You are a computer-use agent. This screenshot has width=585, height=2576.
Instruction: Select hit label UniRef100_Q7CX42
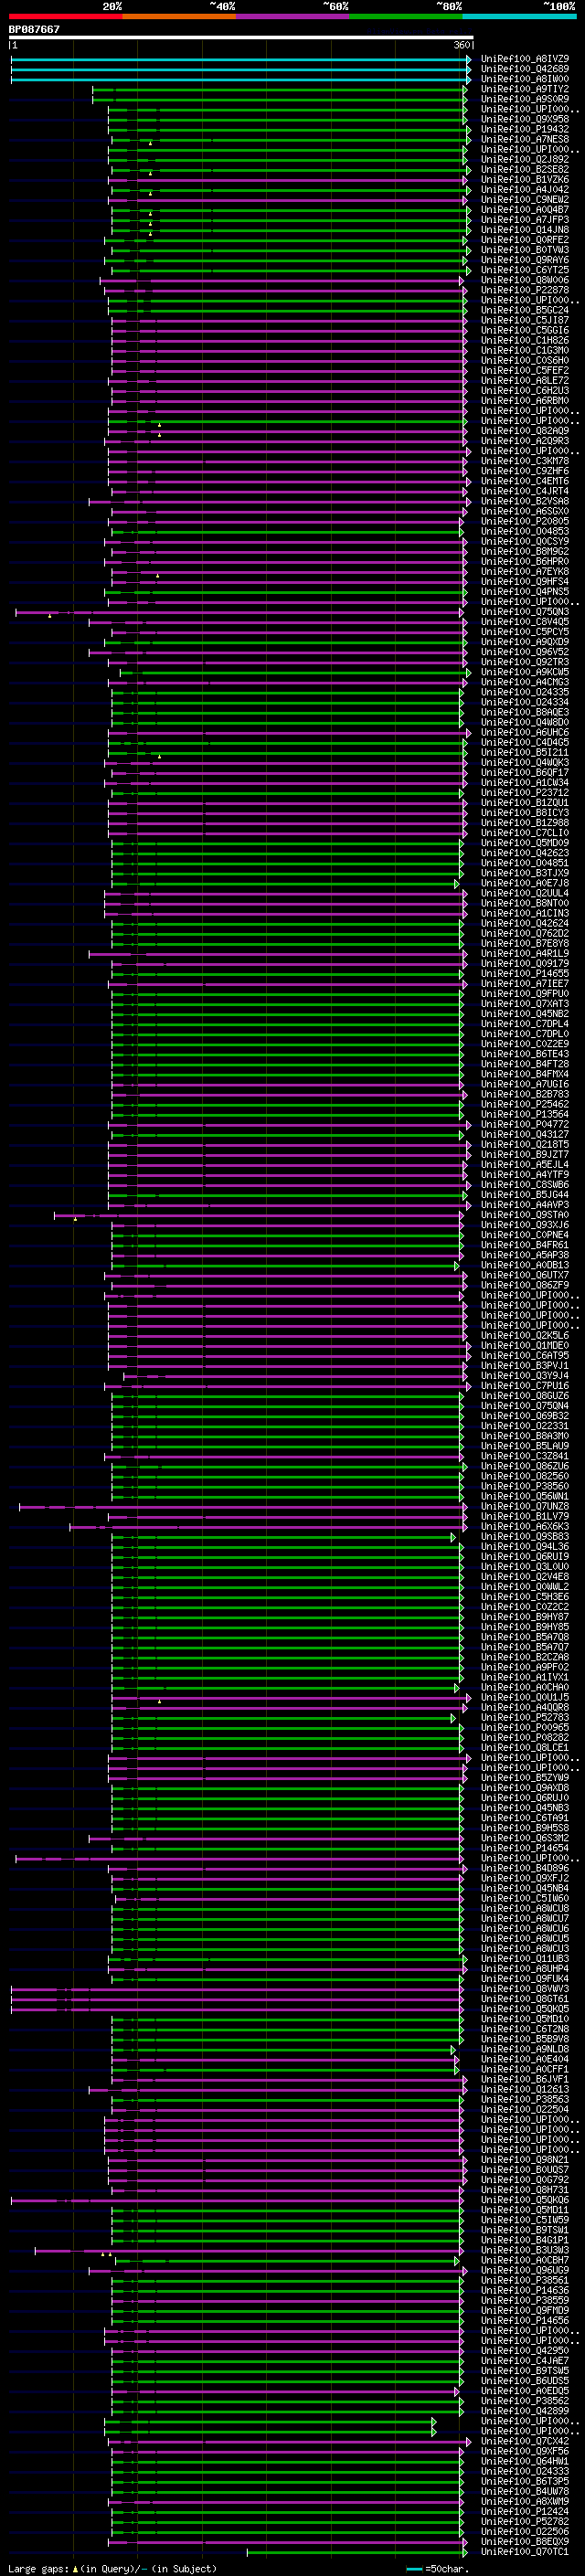point(525,2441)
